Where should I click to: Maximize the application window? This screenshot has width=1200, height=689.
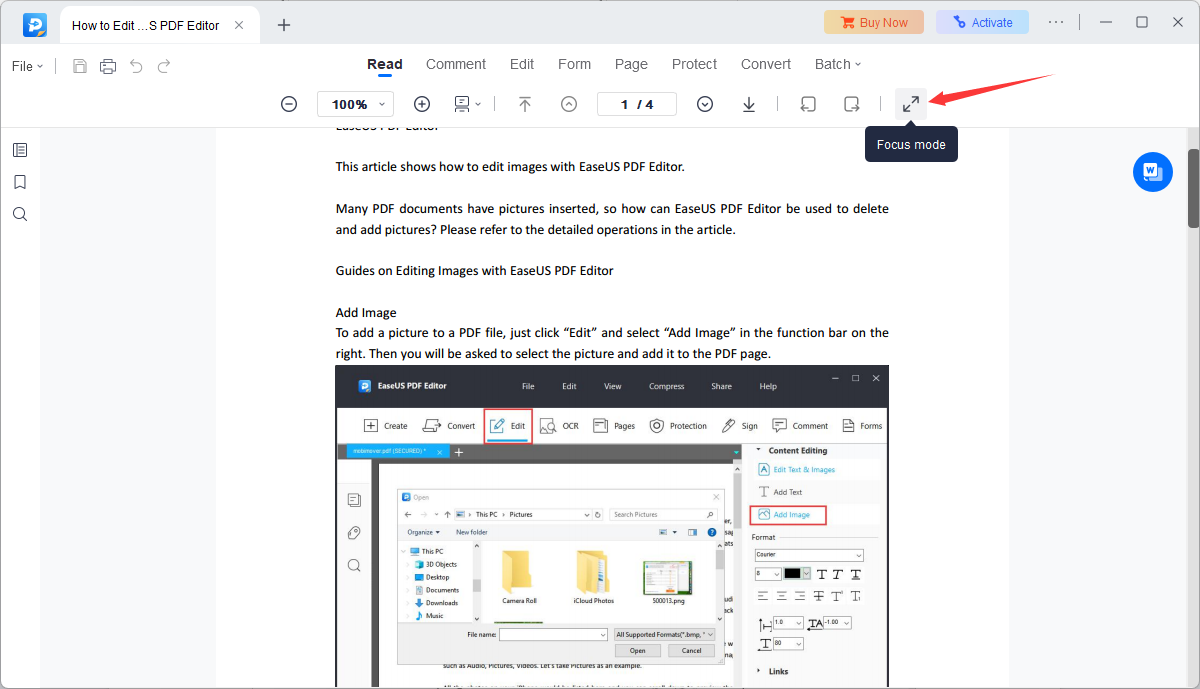tap(1142, 22)
